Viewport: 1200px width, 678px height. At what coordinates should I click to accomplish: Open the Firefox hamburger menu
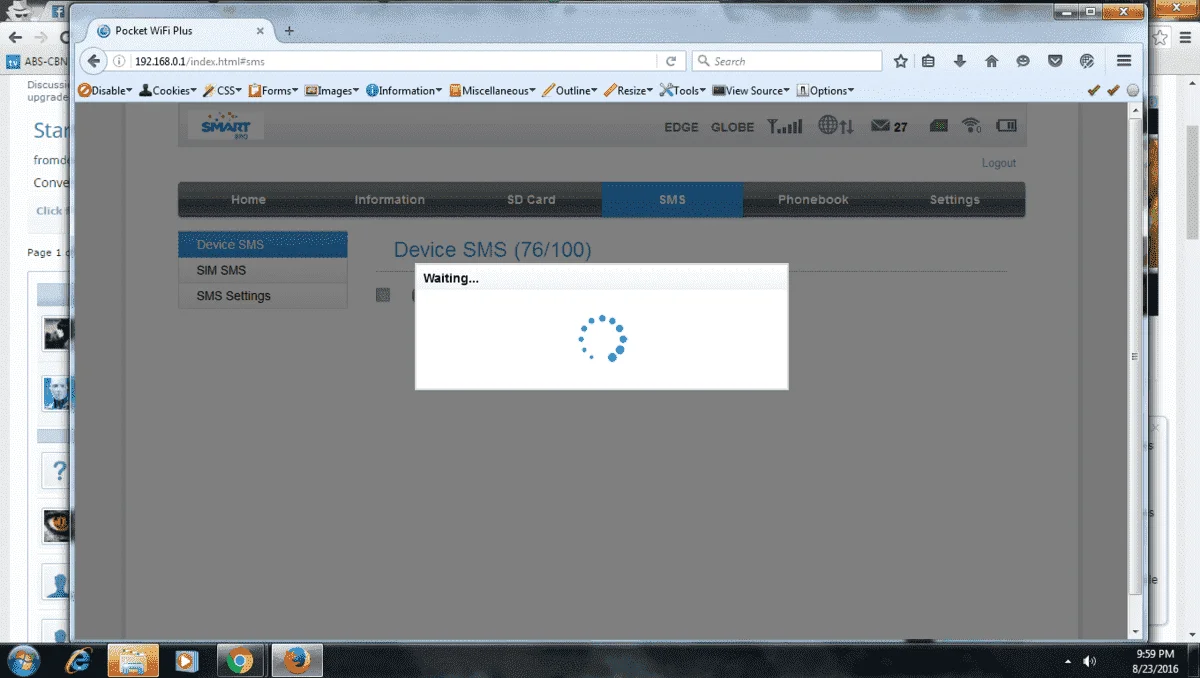coord(1124,61)
